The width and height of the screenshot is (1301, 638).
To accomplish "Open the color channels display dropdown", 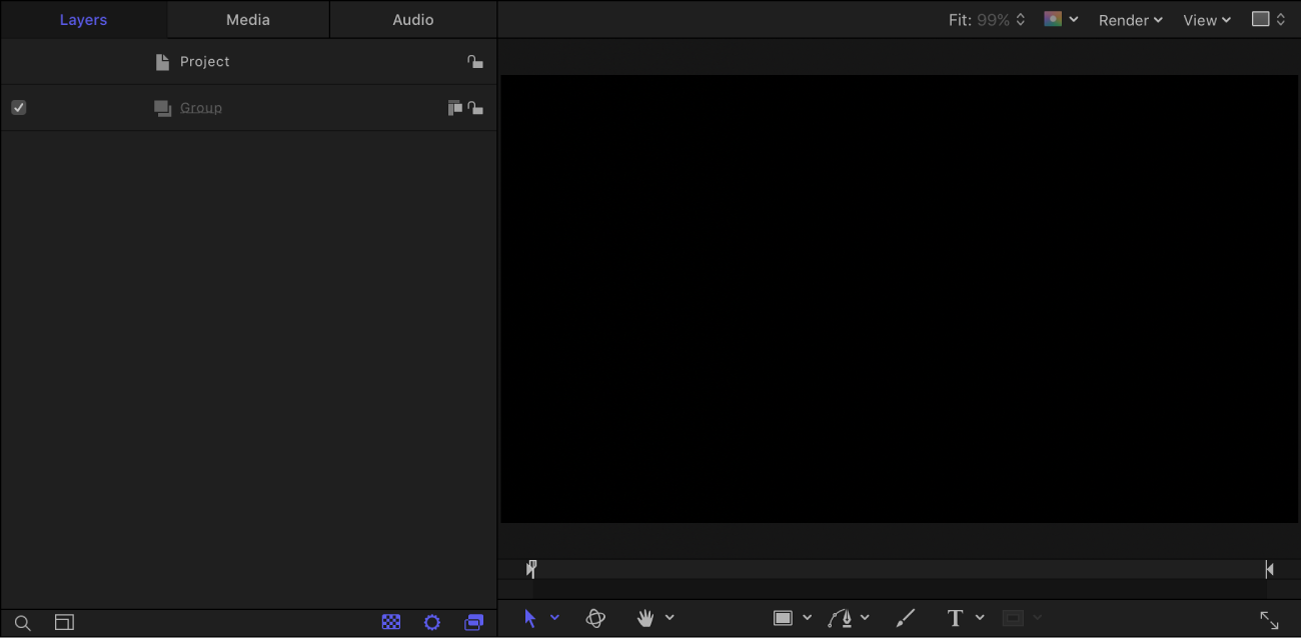I will pyautogui.click(x=1060, y=19).
